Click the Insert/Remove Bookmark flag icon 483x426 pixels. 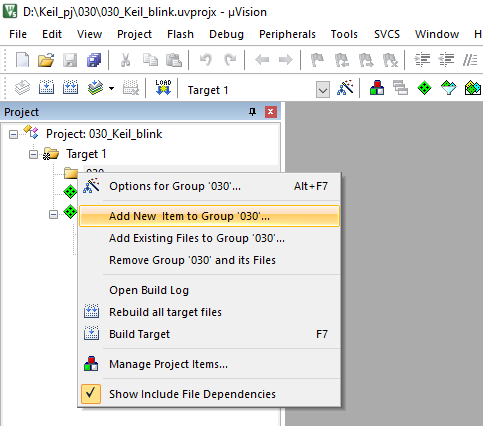tap(317, 60)
